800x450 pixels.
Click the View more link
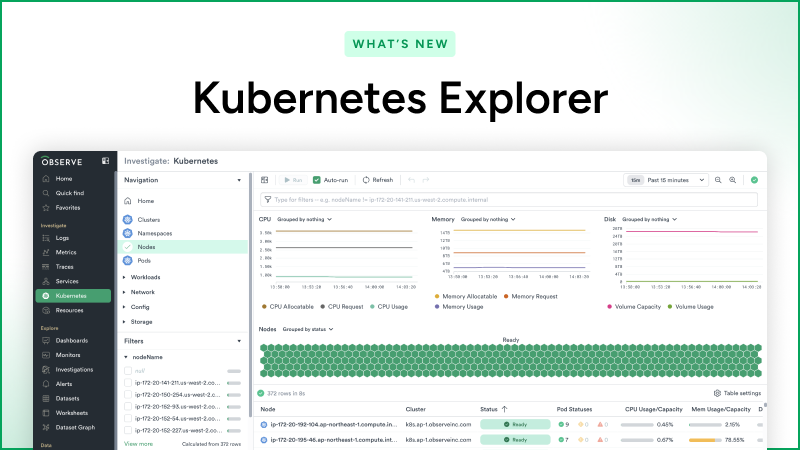point(138,444)
